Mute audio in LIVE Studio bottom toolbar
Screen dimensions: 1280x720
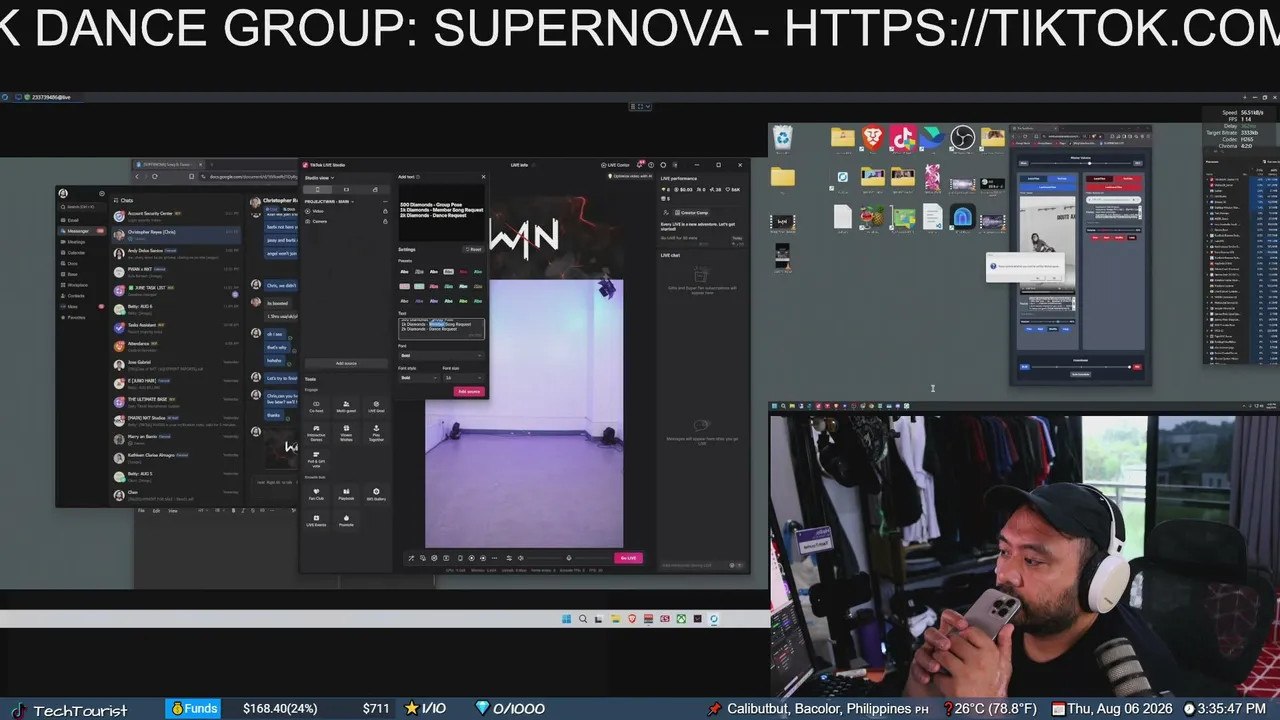tap(520, 558)
